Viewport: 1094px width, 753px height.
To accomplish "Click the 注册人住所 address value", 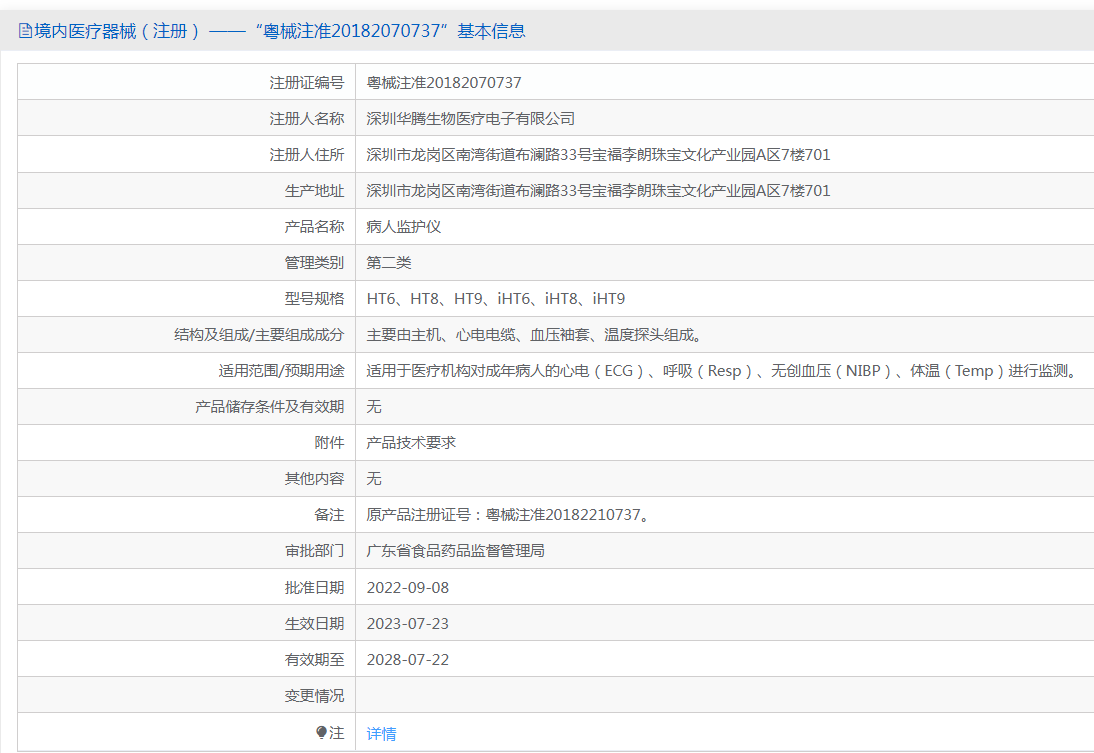I will (598, 155).
